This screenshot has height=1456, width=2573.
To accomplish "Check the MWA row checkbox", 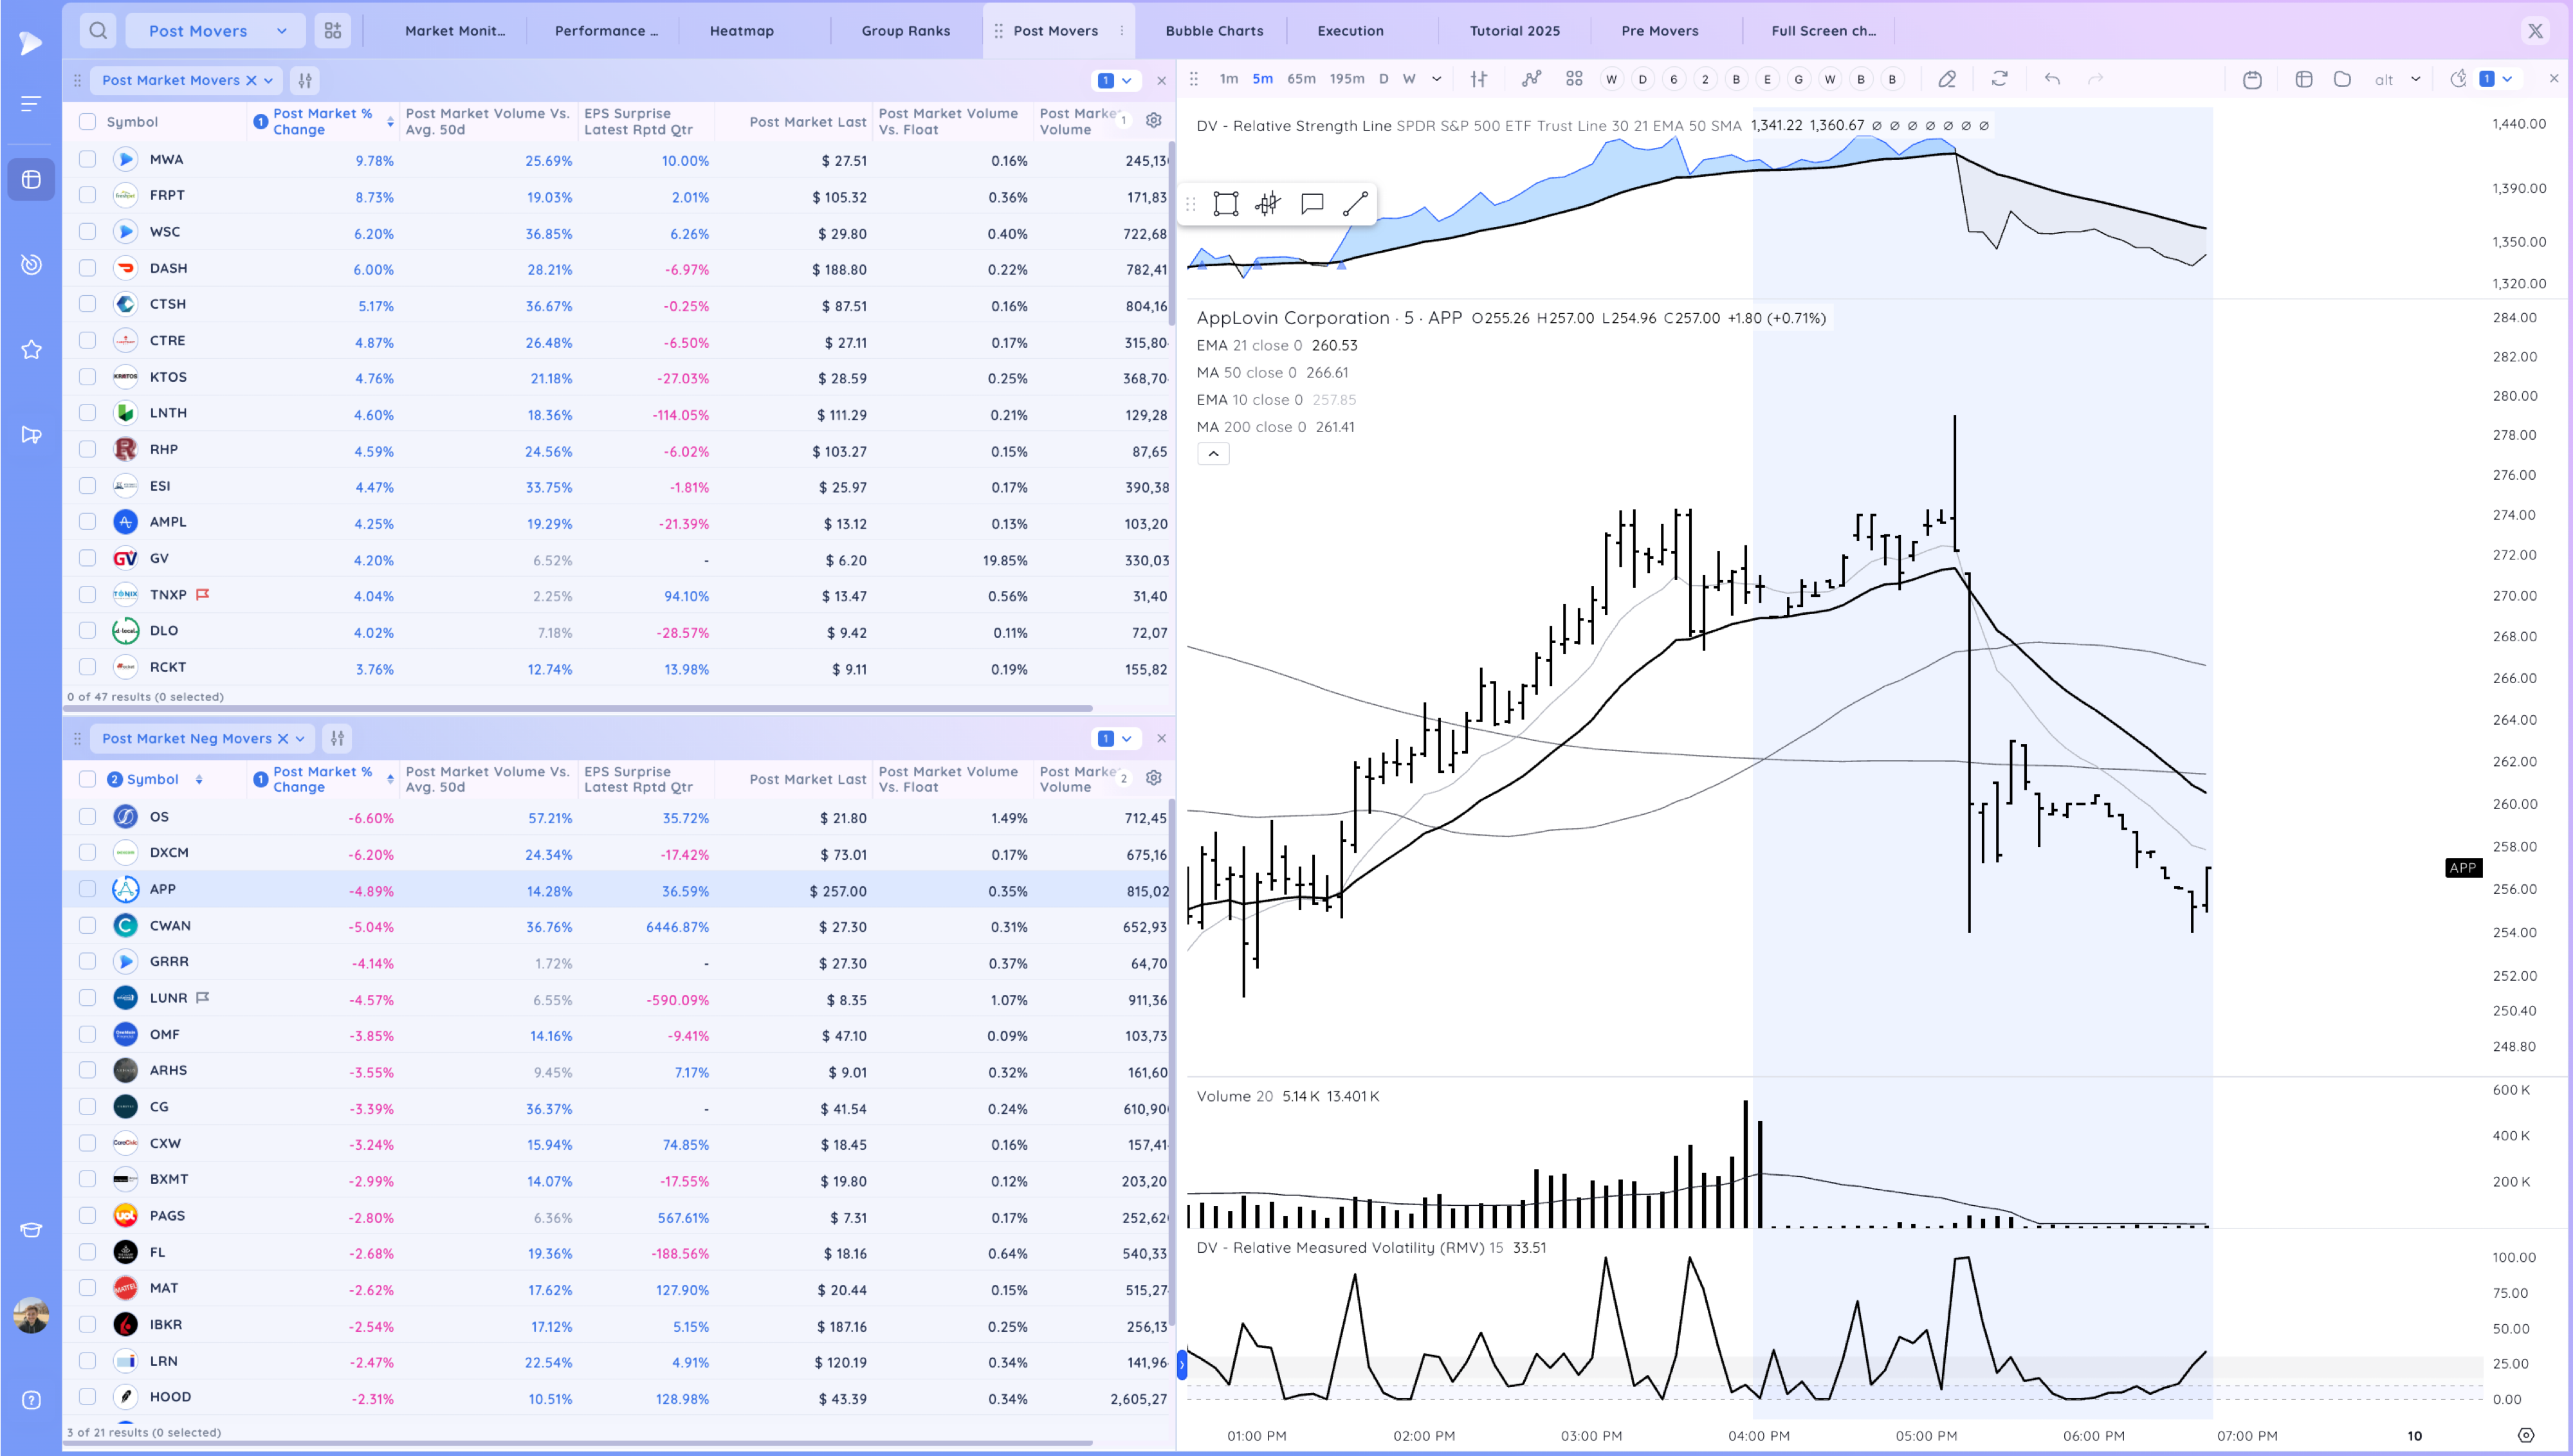I will 88,159.
